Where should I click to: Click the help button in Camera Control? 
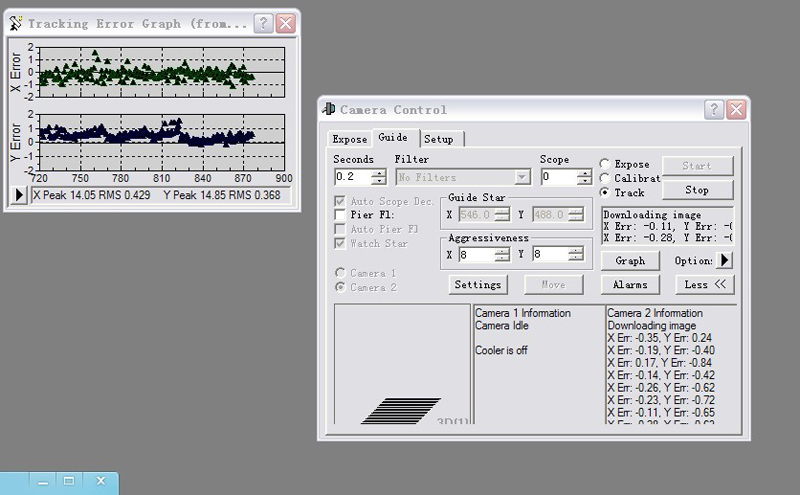click(714, 109)
